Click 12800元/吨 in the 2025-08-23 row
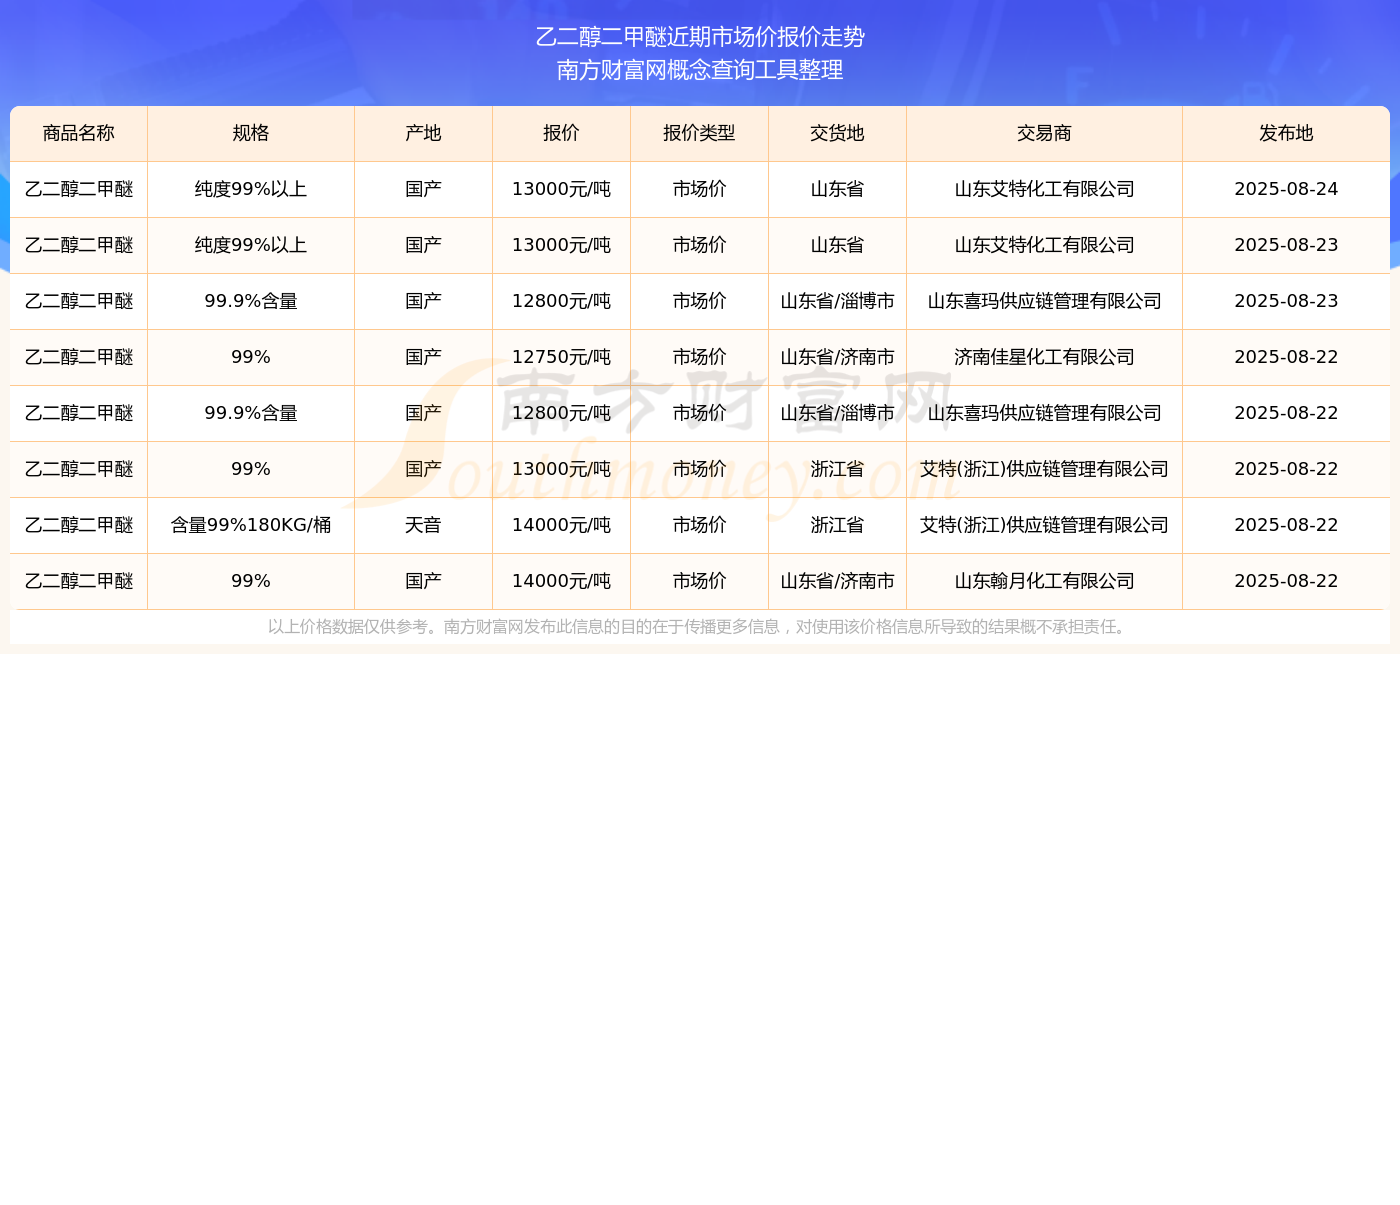The width and height of the screenshot is (1400, 1205). (561, 301)
